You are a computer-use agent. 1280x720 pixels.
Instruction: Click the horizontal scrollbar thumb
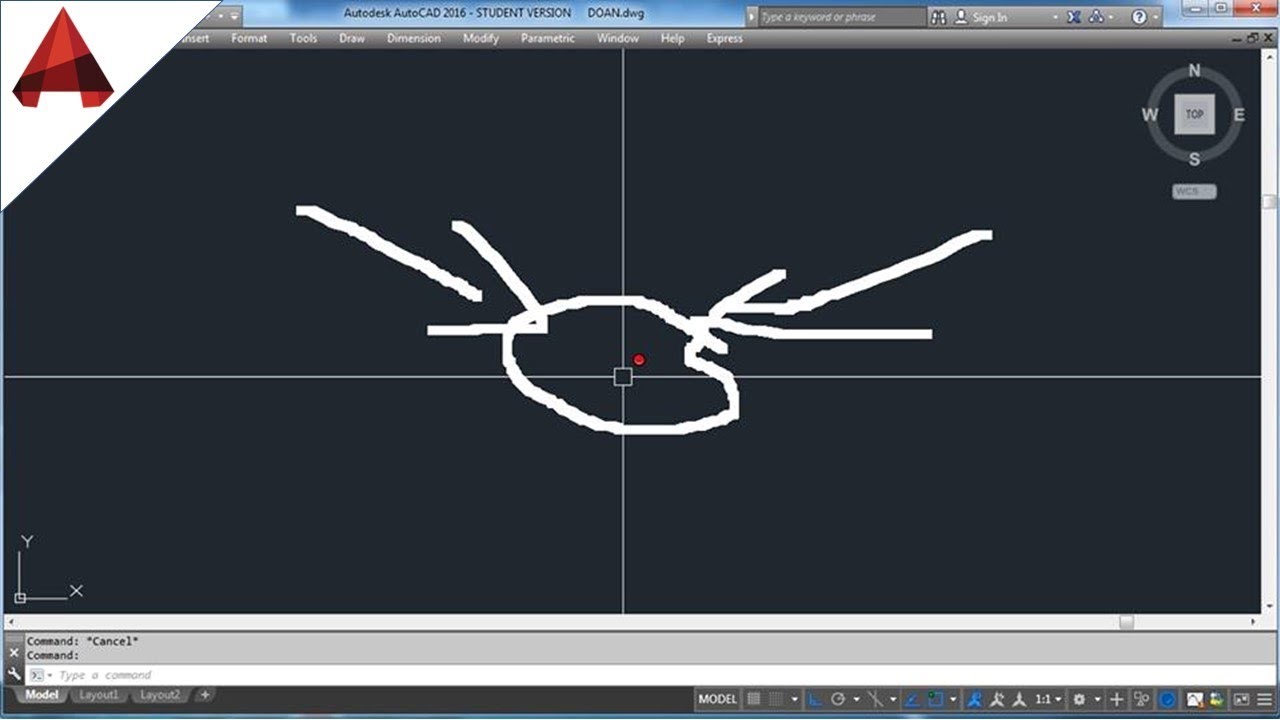[x=1127, y=621]
